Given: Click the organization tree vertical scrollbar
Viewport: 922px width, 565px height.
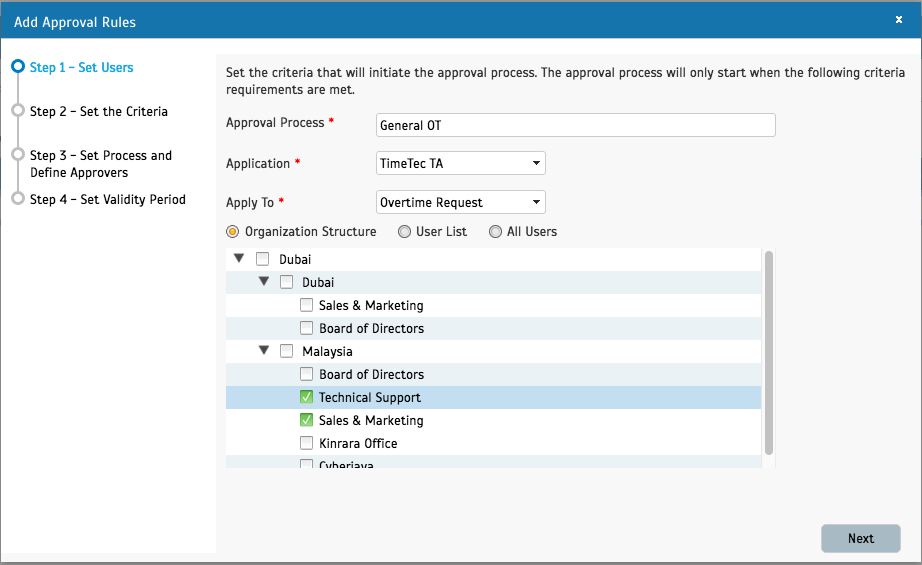Looking at the screenshot, I should 768,352.
